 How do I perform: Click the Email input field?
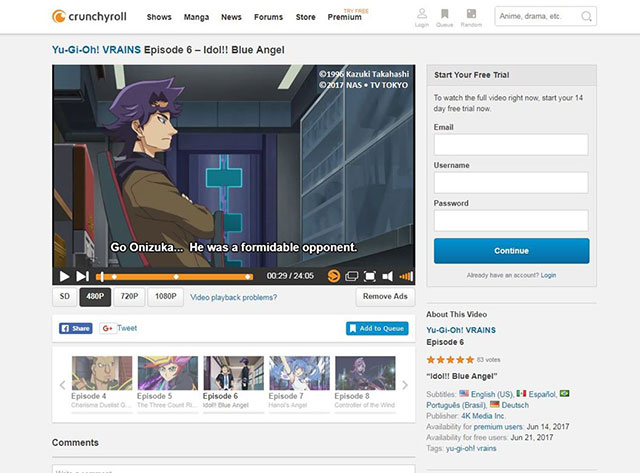click(511, 144)
